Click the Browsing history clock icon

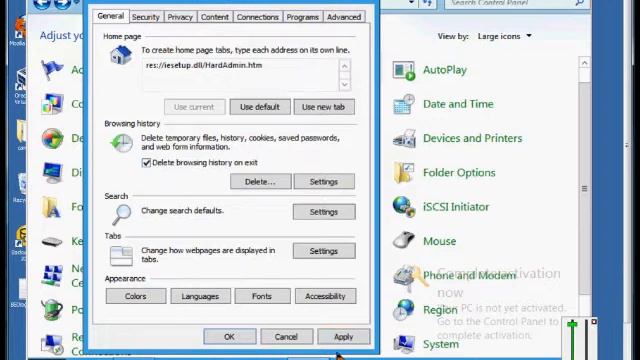[121, 143]
